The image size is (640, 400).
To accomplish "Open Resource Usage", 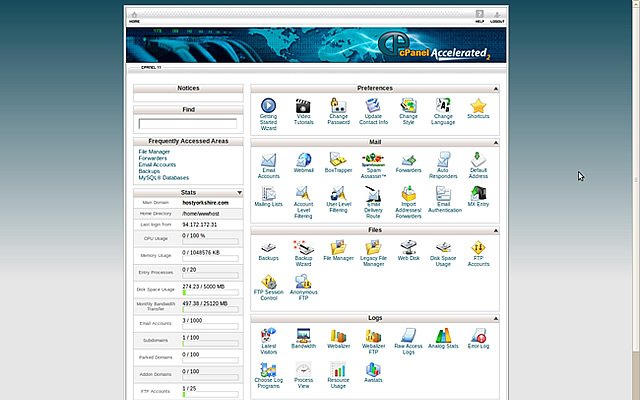I will pyautogui.click(x=338, y=375).
